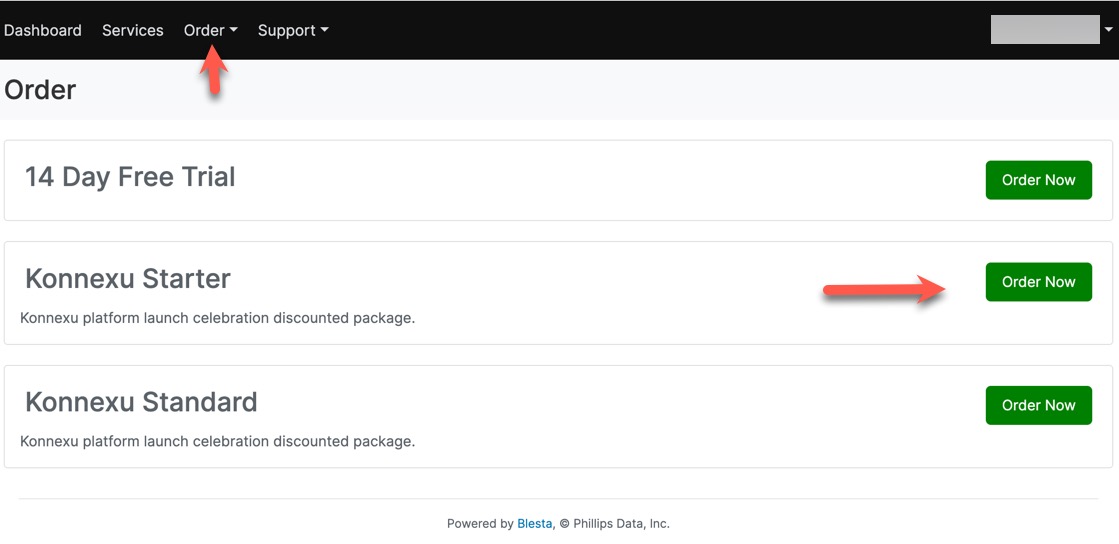Screen dimensions: 1119x544
Task: Select the Konnexu Standard package title
Action: click(141, 402)
